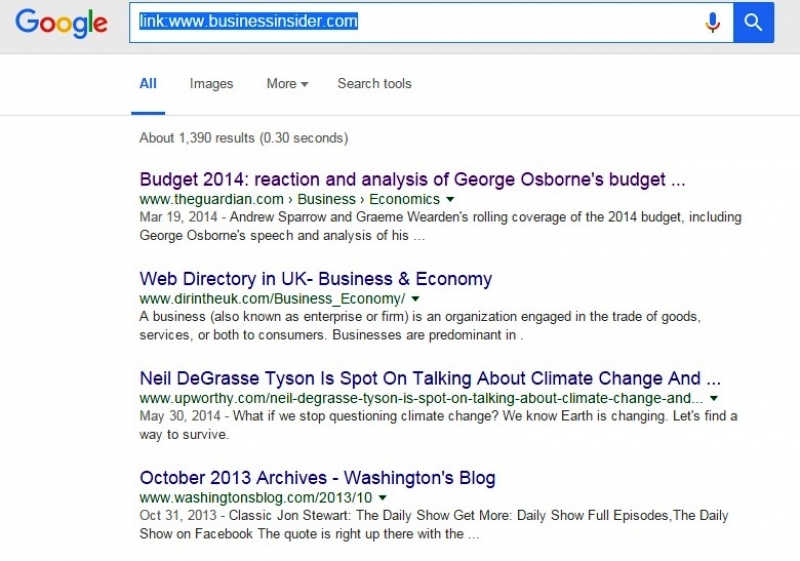Image resolution: width=800 pixels, height=561 pixels.
Task: Start voice search with the microphone icon
Action: (x=713, y=22)
